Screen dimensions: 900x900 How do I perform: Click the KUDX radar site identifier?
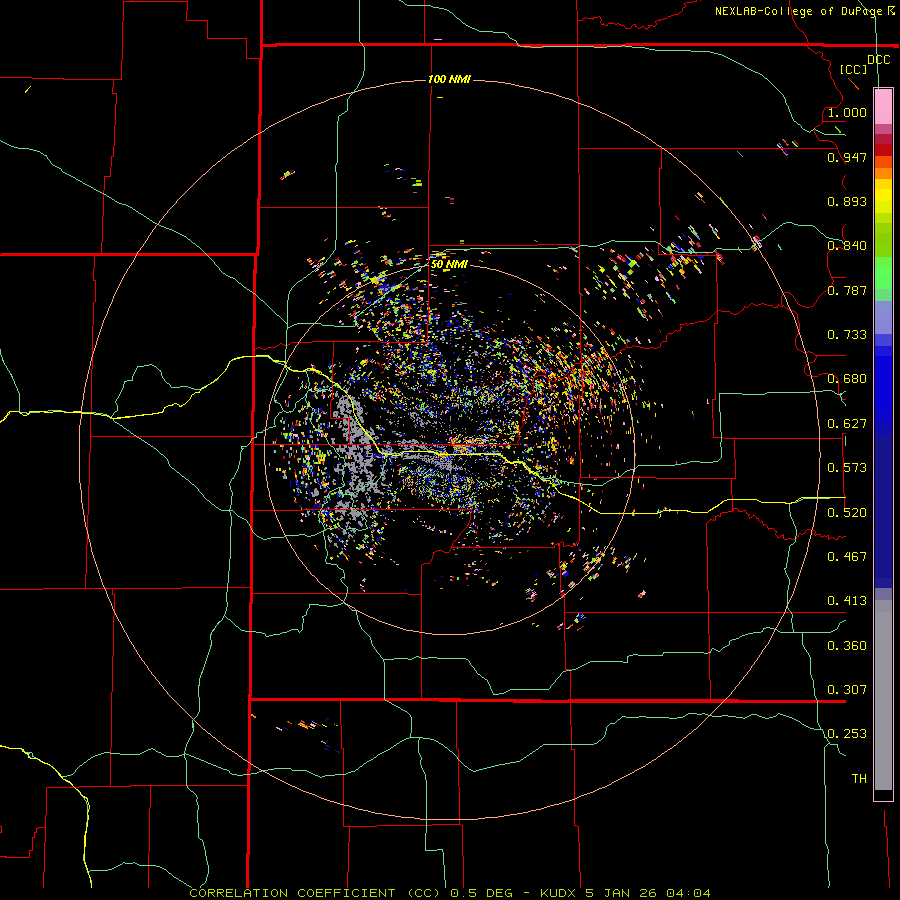[x=557, y=893]
